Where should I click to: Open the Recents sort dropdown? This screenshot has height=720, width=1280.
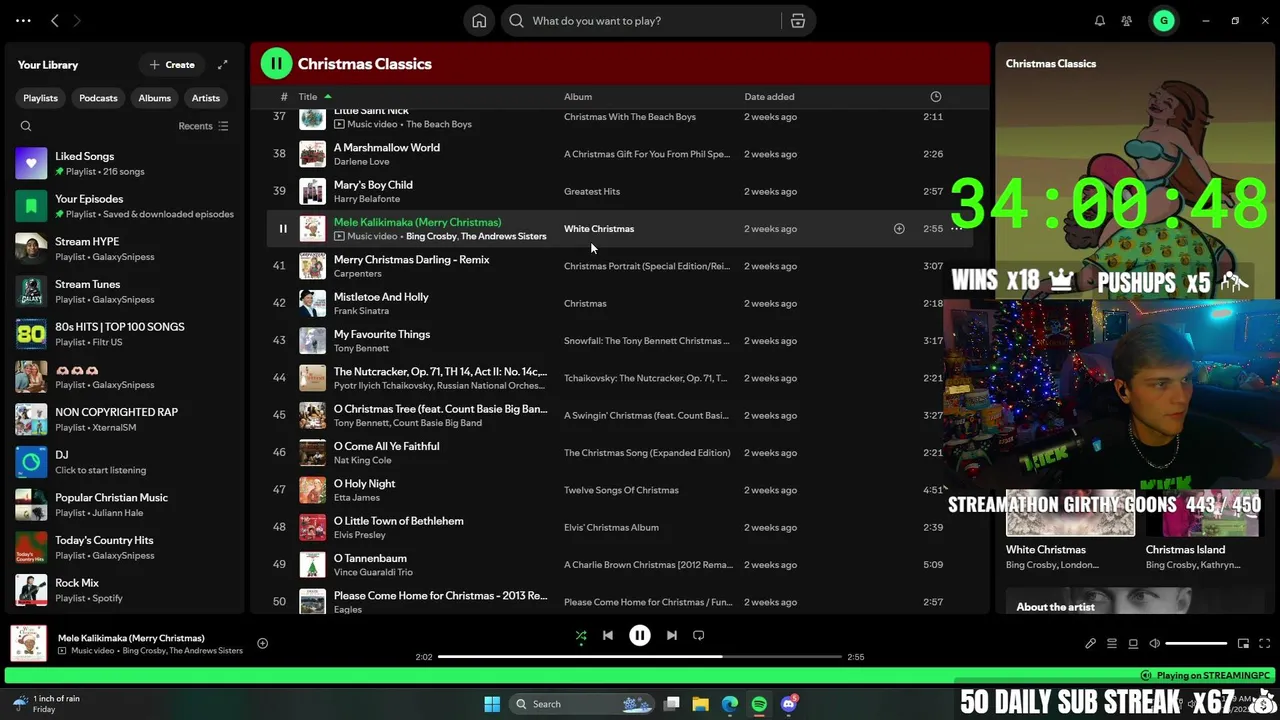[x=203, y=126]
